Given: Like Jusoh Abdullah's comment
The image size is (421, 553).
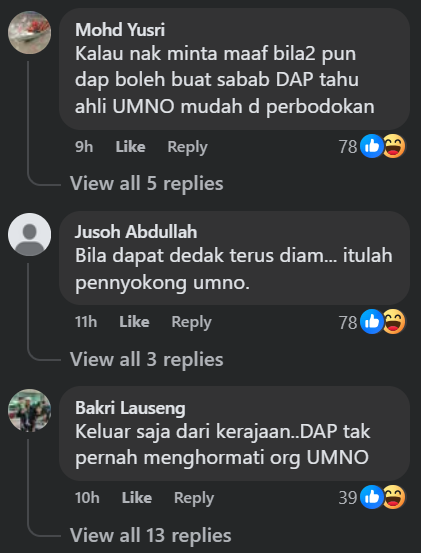Looking at the screenshot, I should click(134, 322).
